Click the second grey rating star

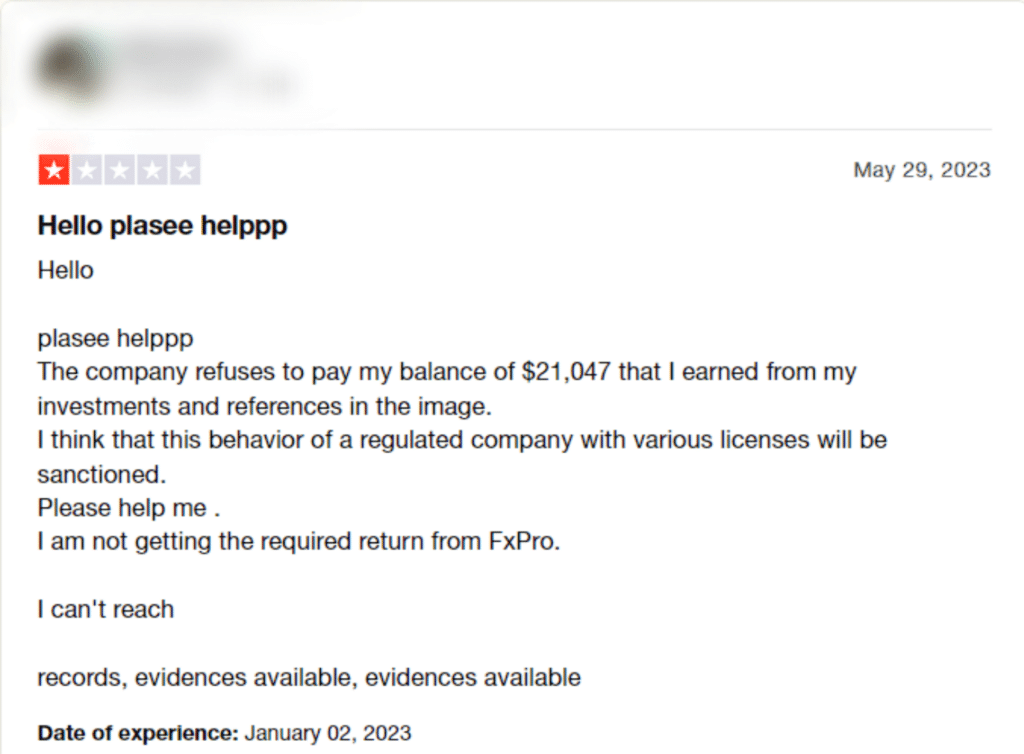(86, 170)
